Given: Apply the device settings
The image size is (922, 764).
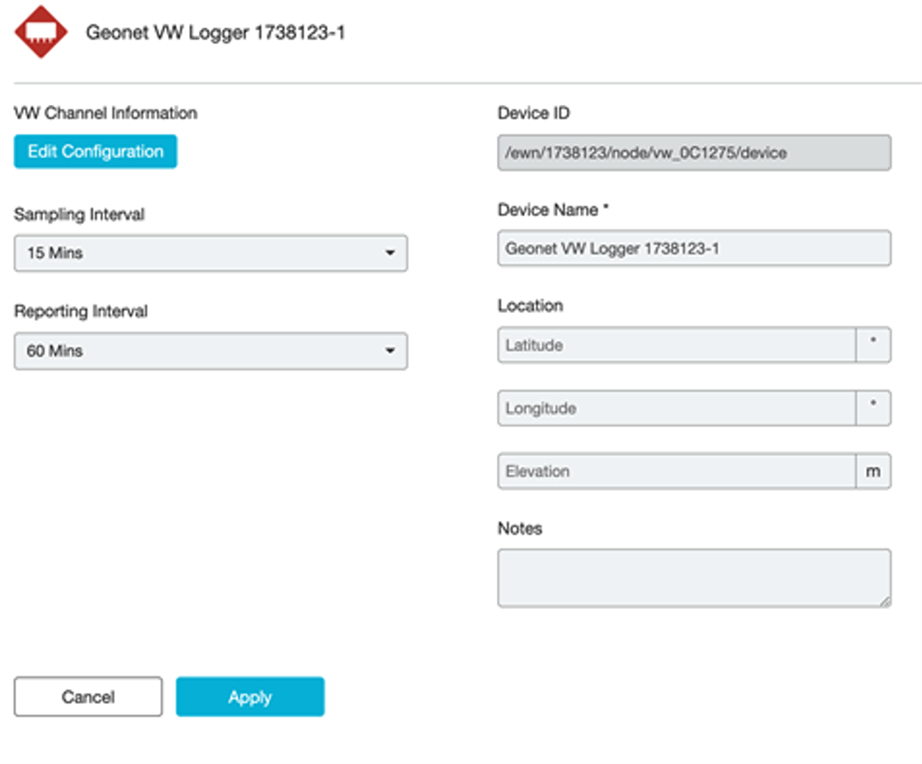Looking at the screenshot, I should point(250,697).
